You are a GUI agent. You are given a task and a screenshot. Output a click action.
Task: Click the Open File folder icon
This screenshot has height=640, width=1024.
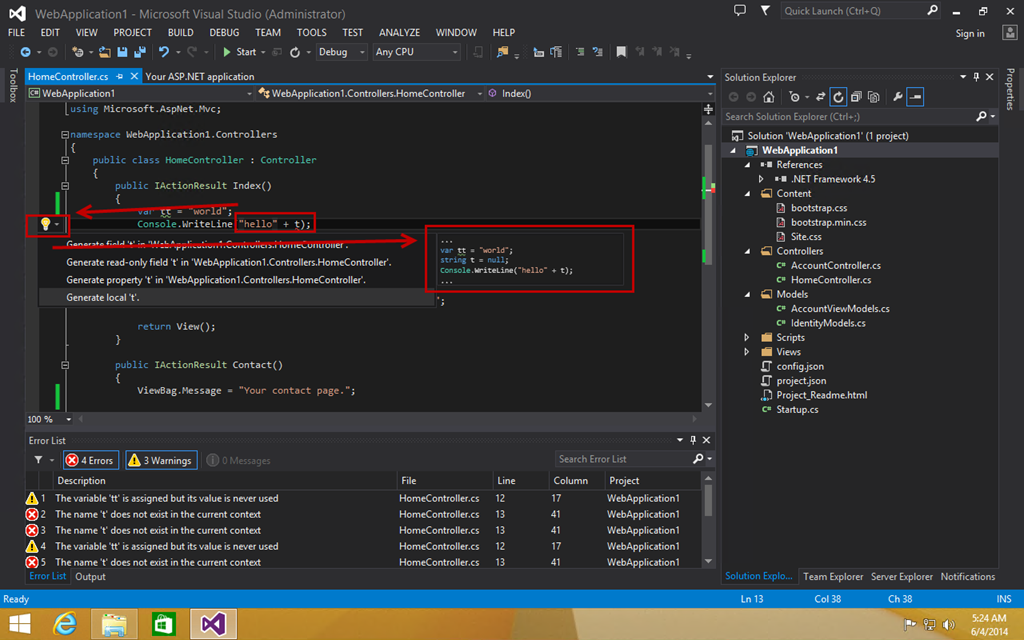point(104,52)
